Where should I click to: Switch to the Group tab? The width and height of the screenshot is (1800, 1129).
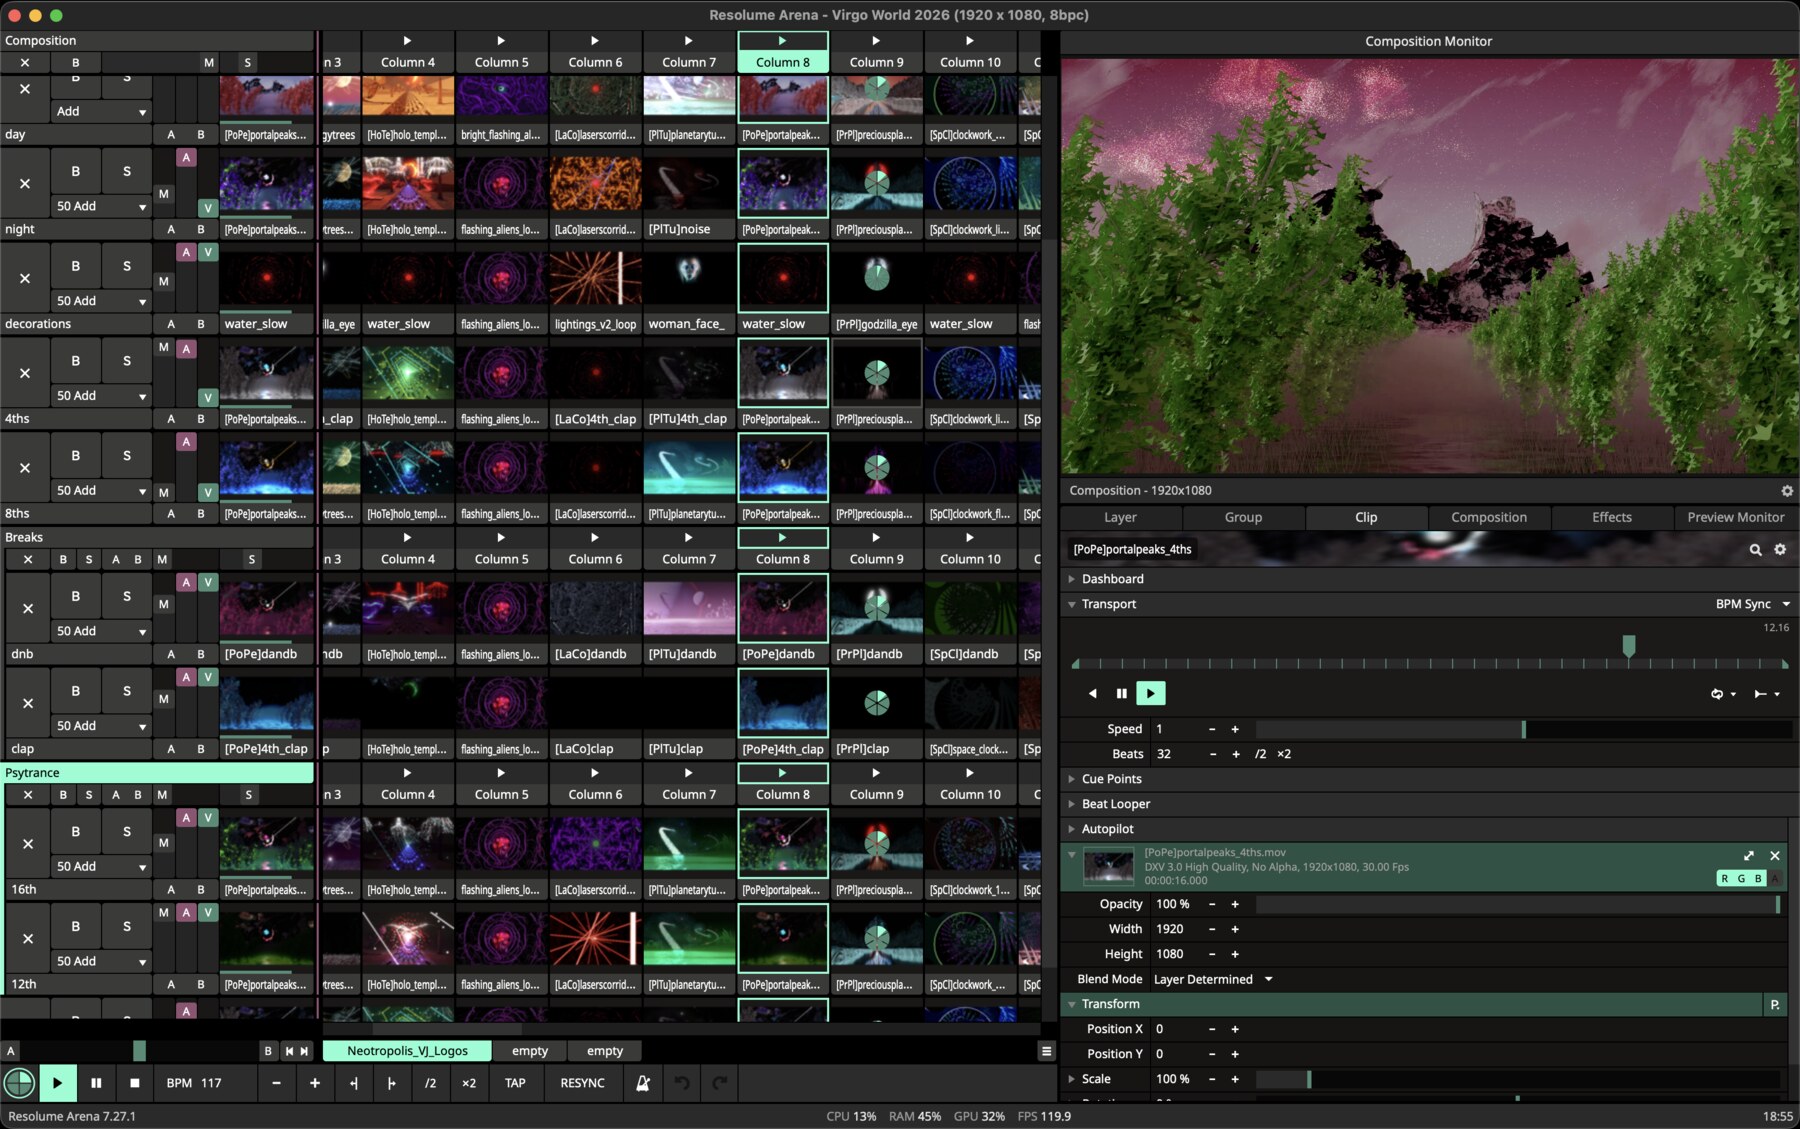pyautogui.click(x=1243, y=518)
